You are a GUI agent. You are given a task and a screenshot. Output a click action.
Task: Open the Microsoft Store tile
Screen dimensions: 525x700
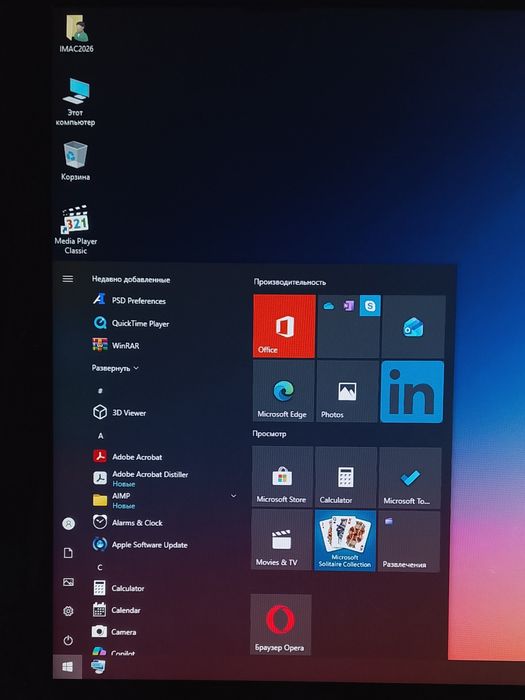(282, 477)
